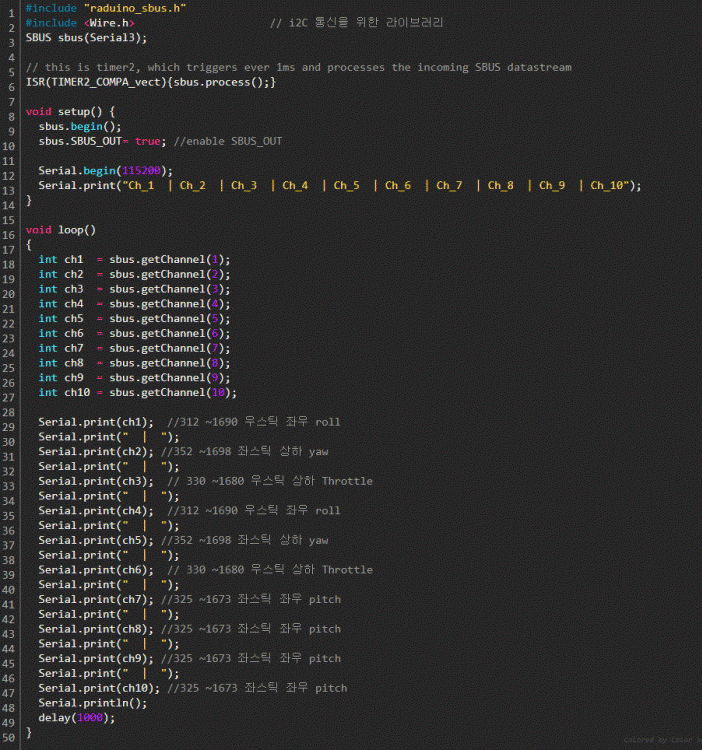Click the sbus.getChannel(5) call
This screenshot has width=702, height=750.
pos(169,318)
